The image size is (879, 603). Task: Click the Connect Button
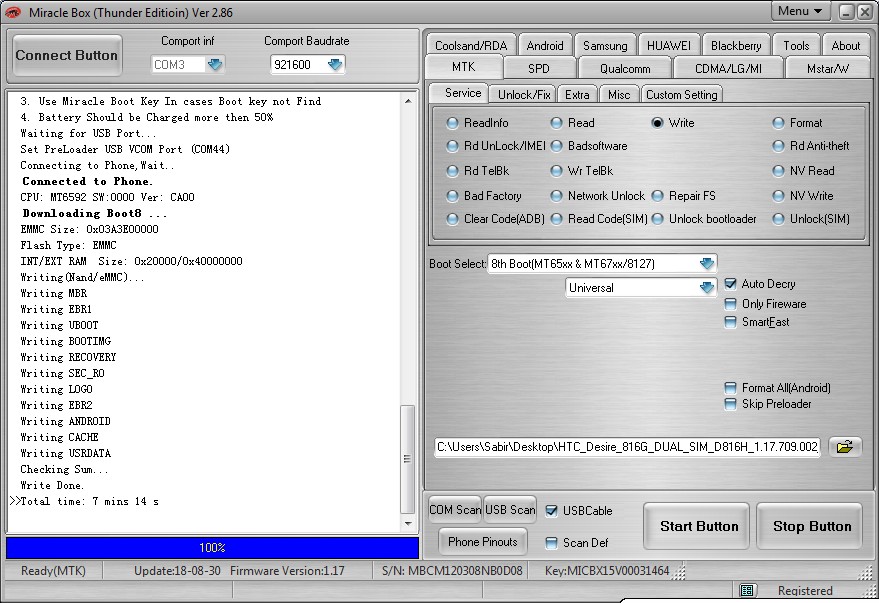coord(67,55)
